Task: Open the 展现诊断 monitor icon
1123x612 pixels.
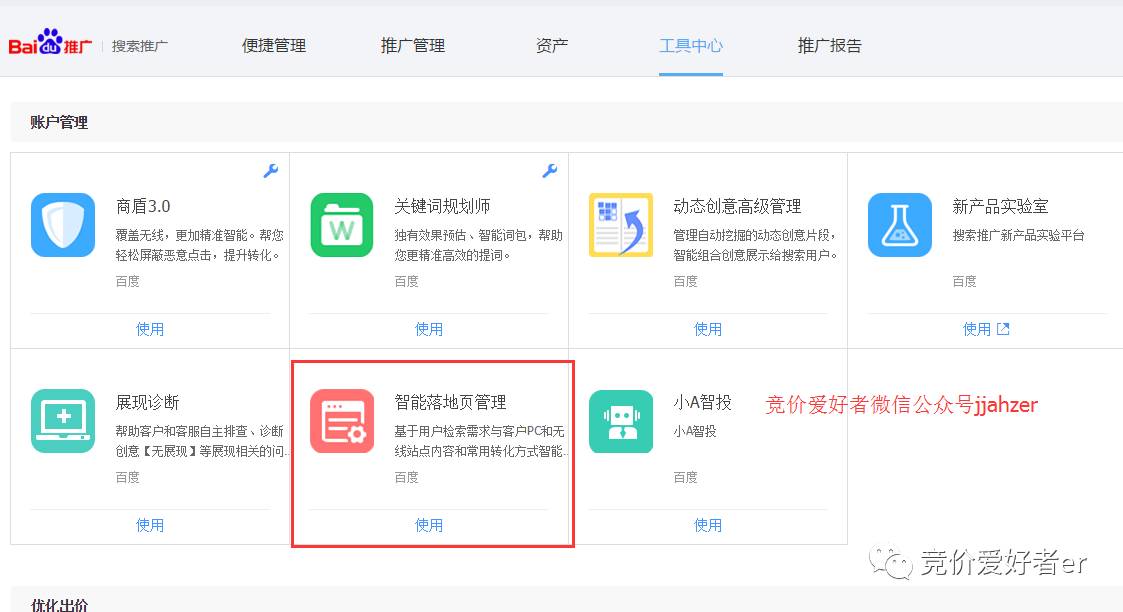Action: pyautogui.click(x=63, y=421)
